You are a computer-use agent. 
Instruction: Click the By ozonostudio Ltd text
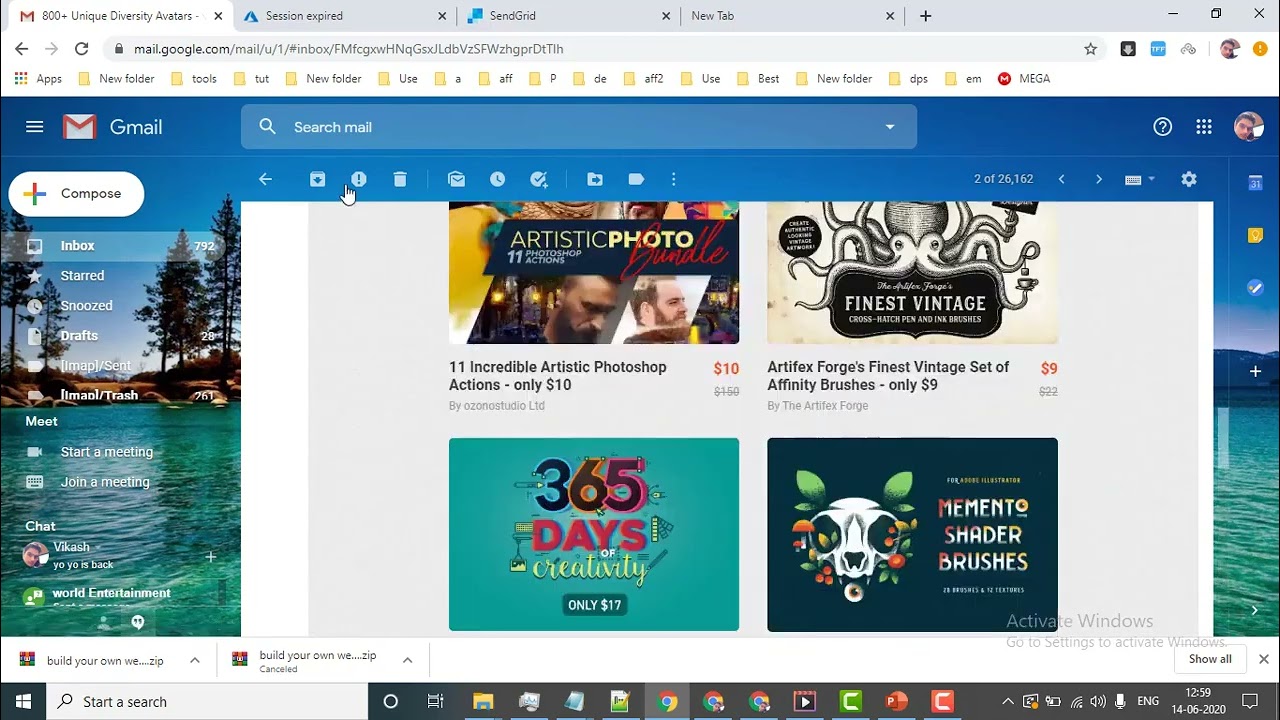pos(497,406)
